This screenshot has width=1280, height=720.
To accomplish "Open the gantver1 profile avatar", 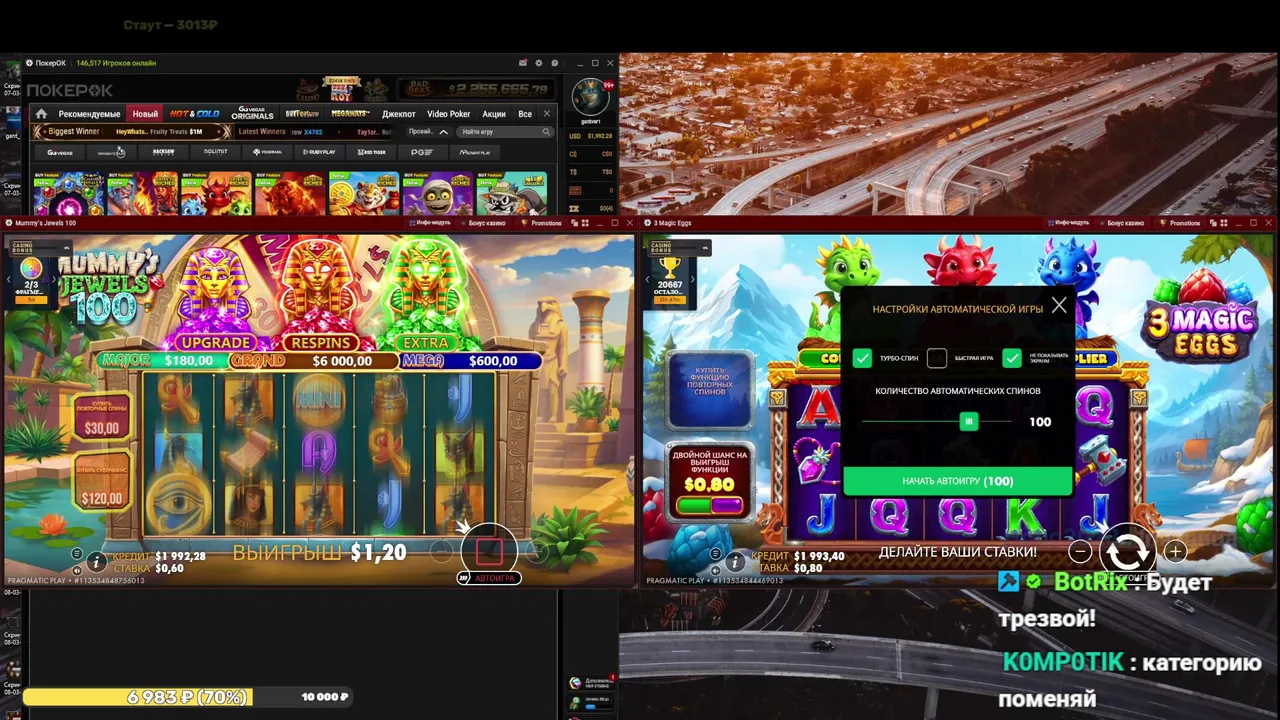I will [x=590, y=98].
